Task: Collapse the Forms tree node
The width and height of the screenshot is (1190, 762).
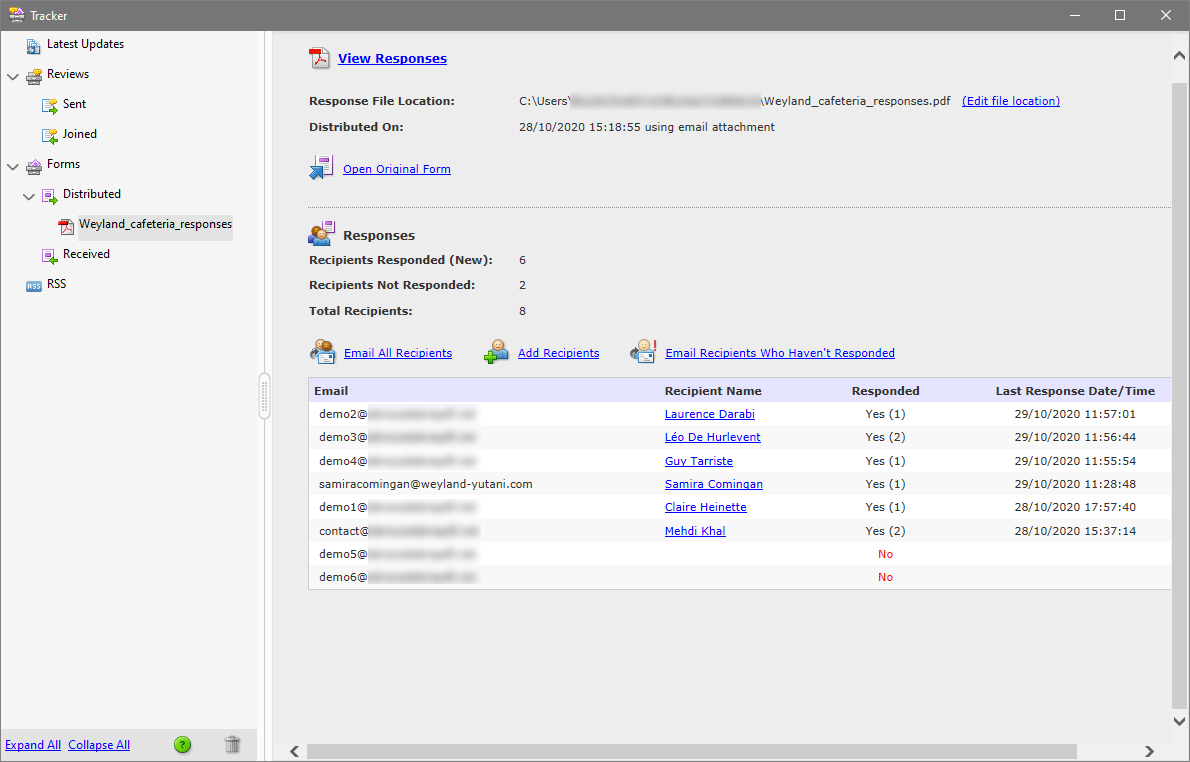Action: (x=12, y=164)
